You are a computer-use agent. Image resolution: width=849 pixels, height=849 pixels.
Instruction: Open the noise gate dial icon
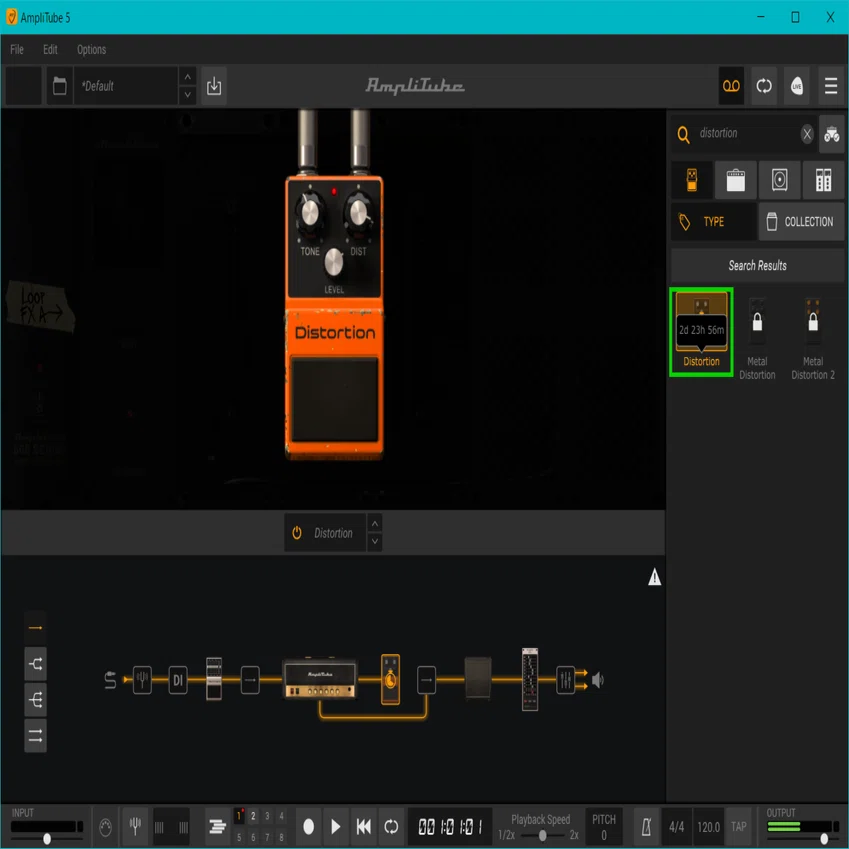(106, 827)
